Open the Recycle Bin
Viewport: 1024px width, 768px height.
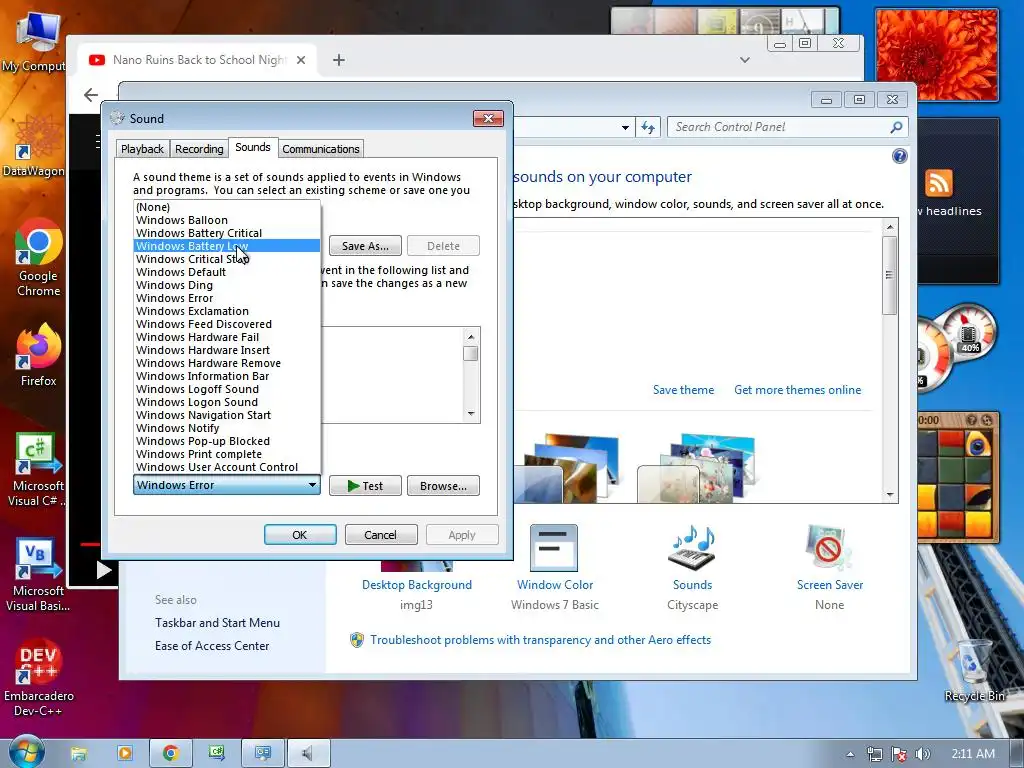click(x=974, y=671)
